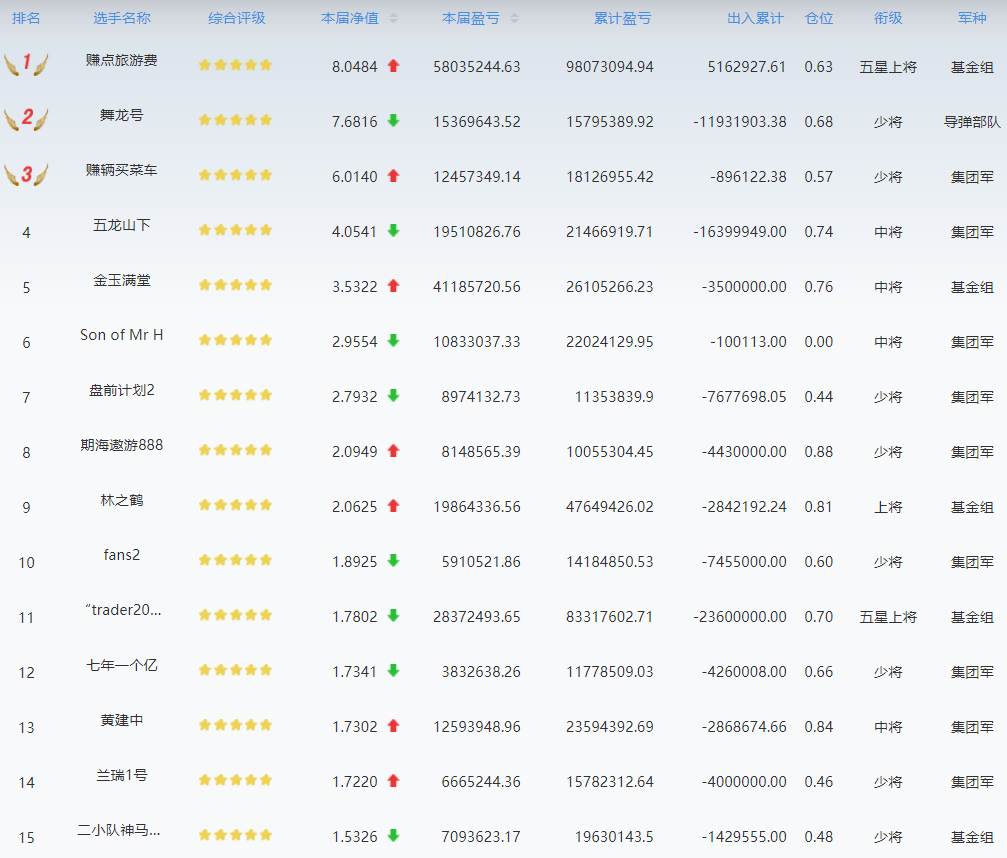Open trader 黄建中
1007x858 pixels.
click(121, 721)
